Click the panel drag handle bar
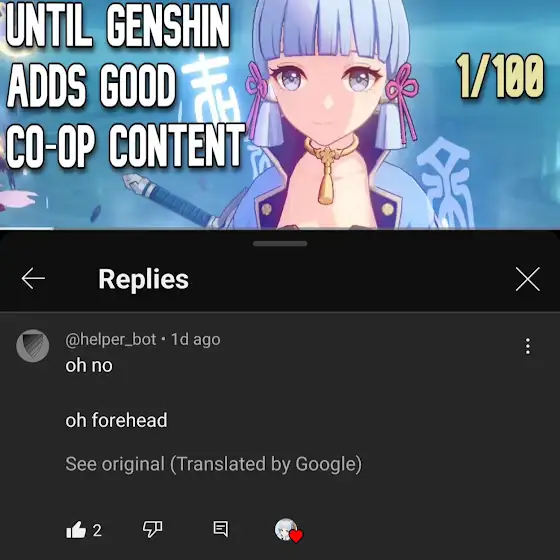 point(280,244)
